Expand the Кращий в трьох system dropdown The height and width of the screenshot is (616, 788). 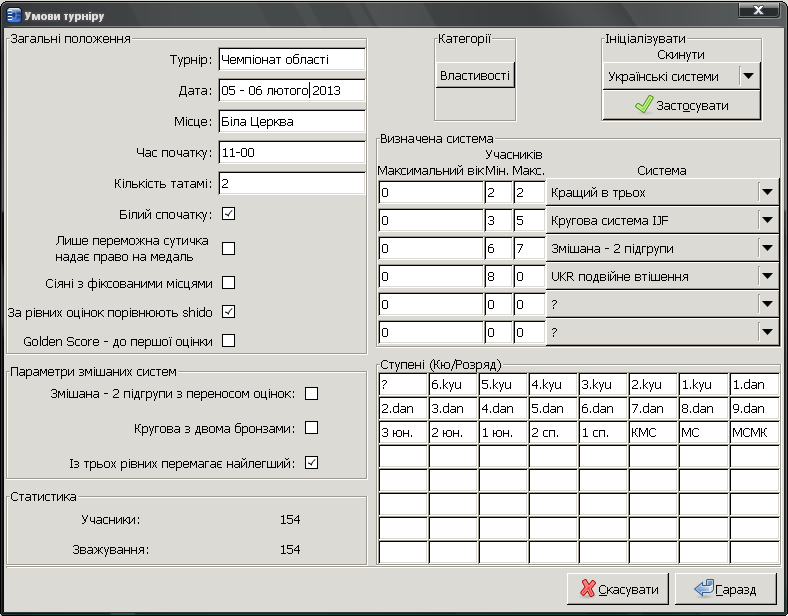tap(767, 192)
